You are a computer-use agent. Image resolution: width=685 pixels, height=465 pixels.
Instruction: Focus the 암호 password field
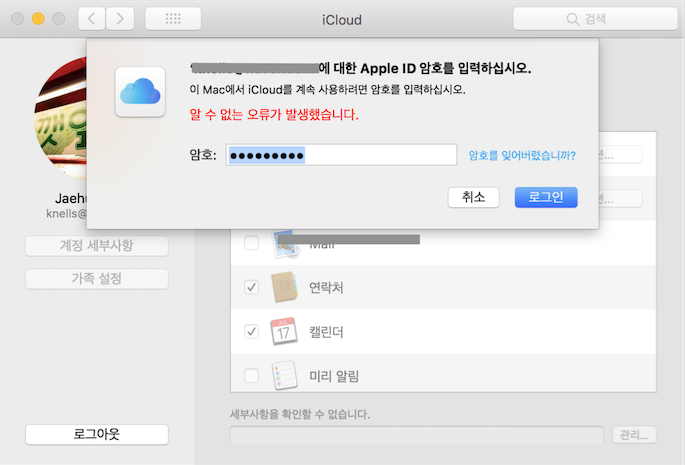[341, 155]
